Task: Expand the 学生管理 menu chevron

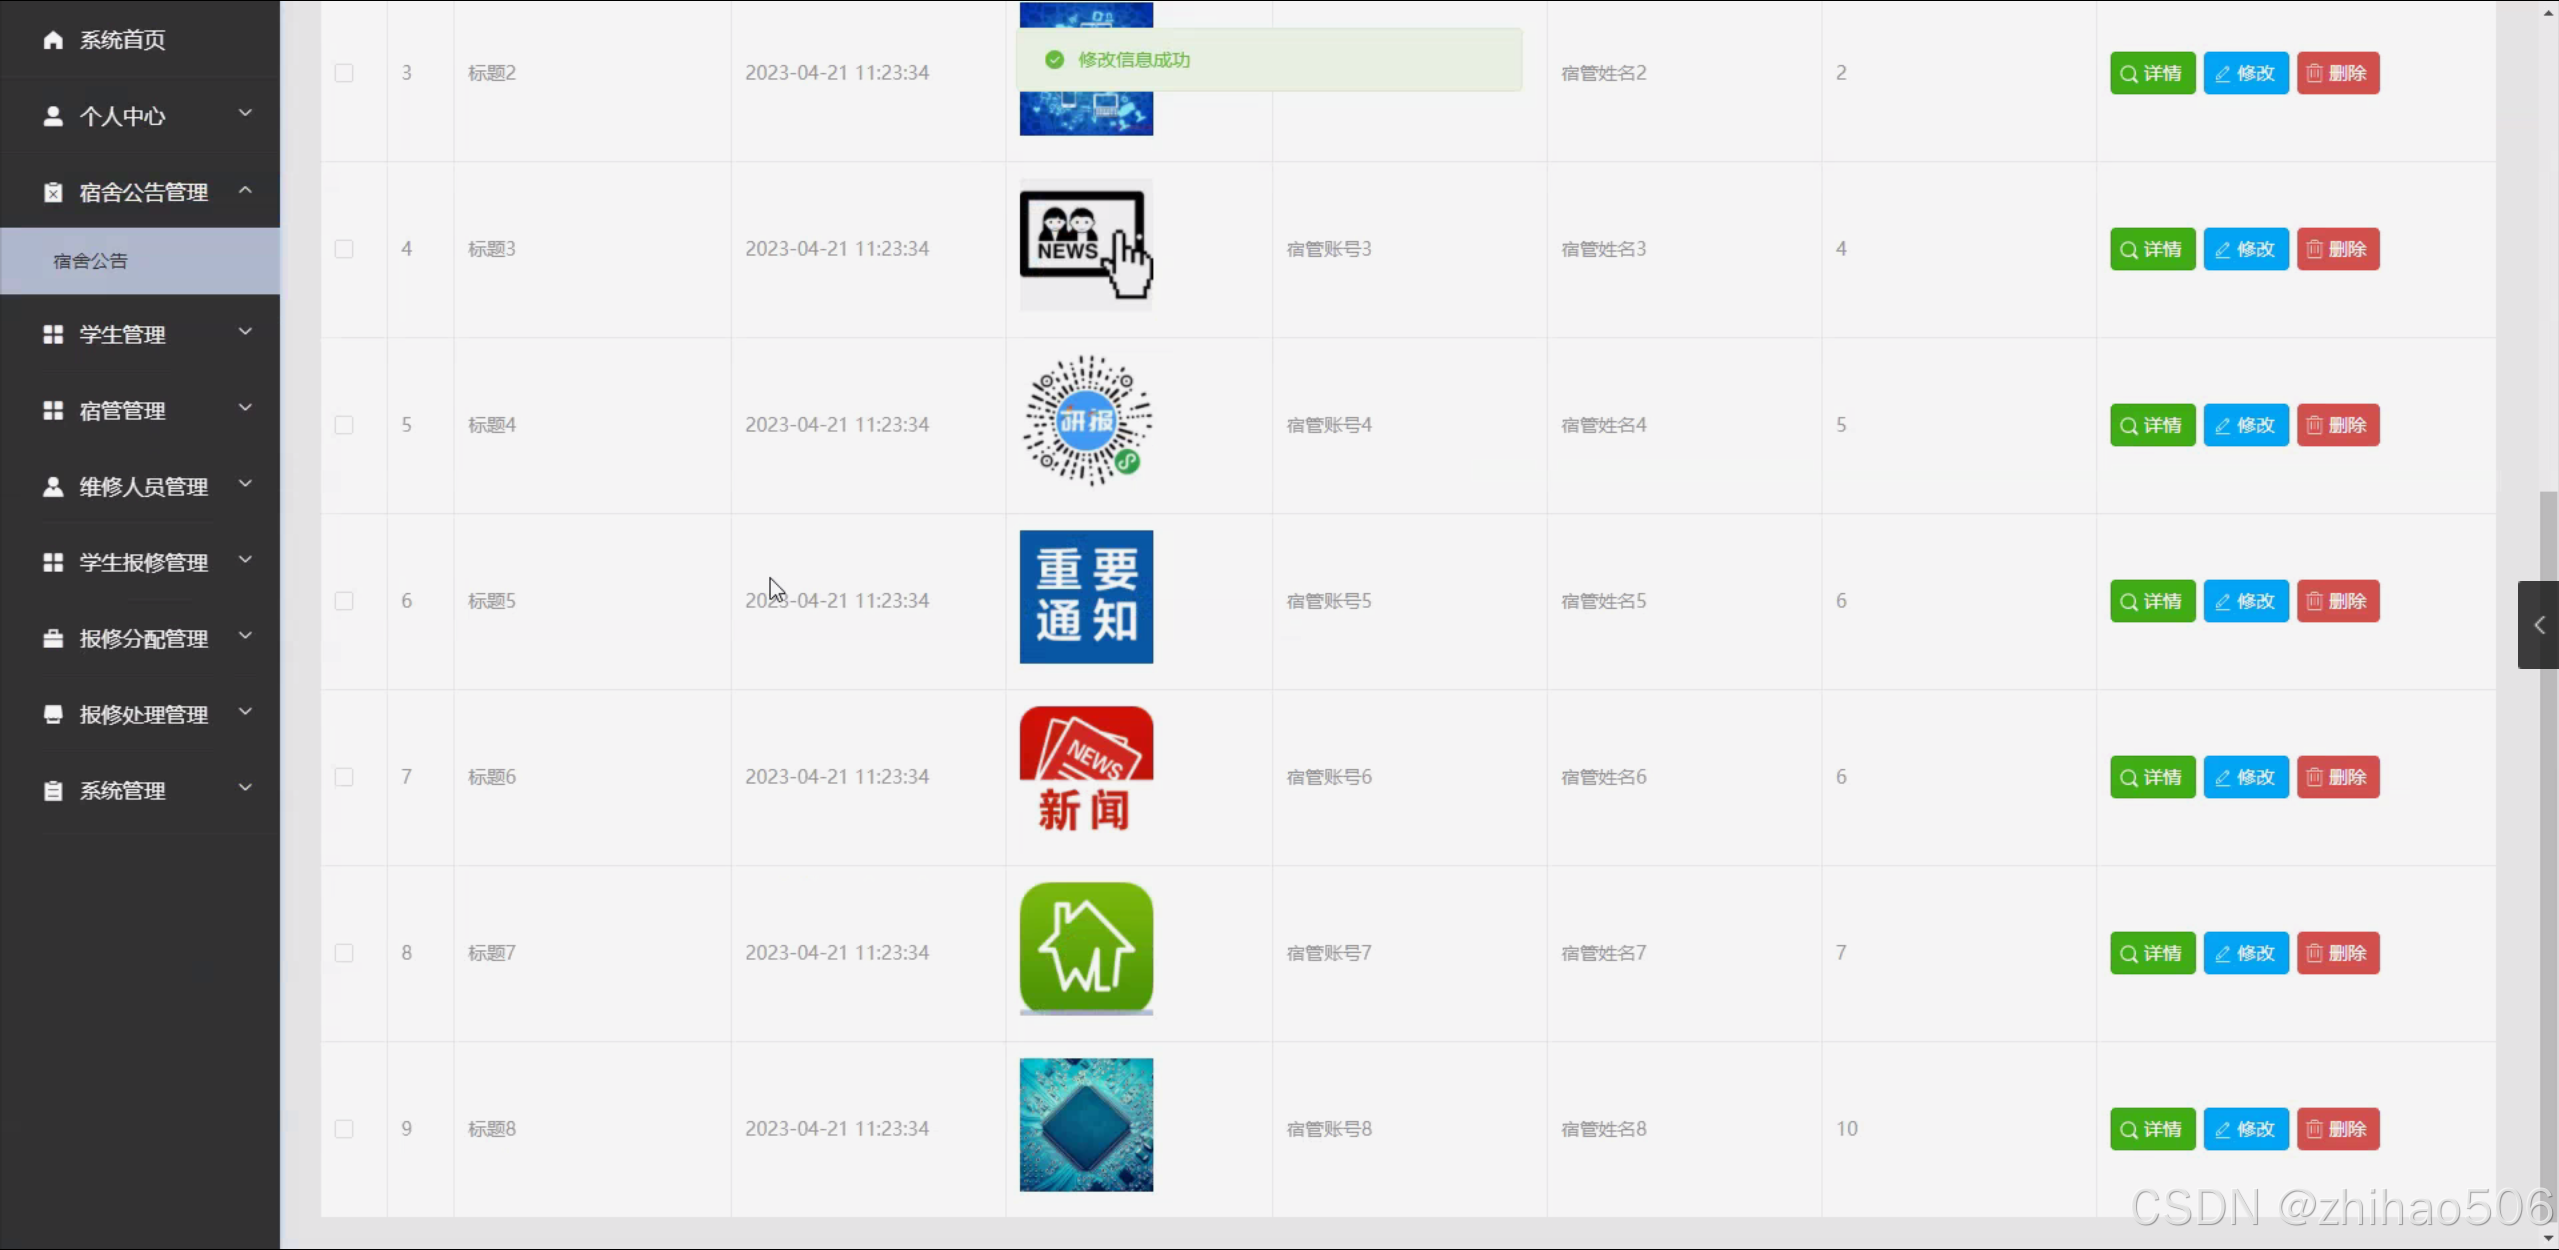Action: 246,331
